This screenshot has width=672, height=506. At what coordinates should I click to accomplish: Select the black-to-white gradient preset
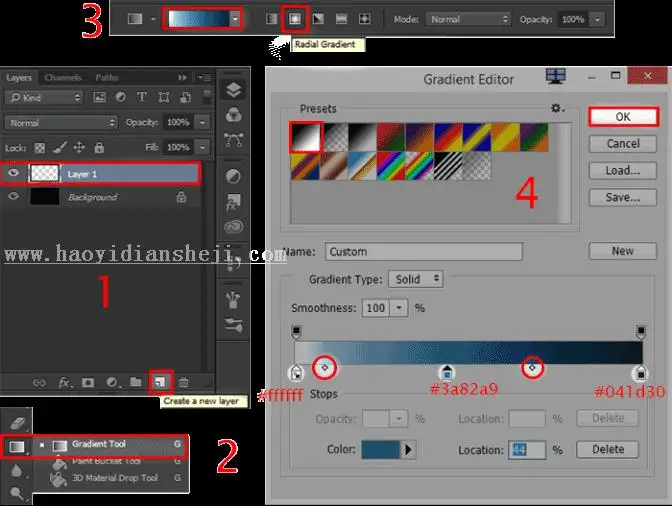click(306, 137)
